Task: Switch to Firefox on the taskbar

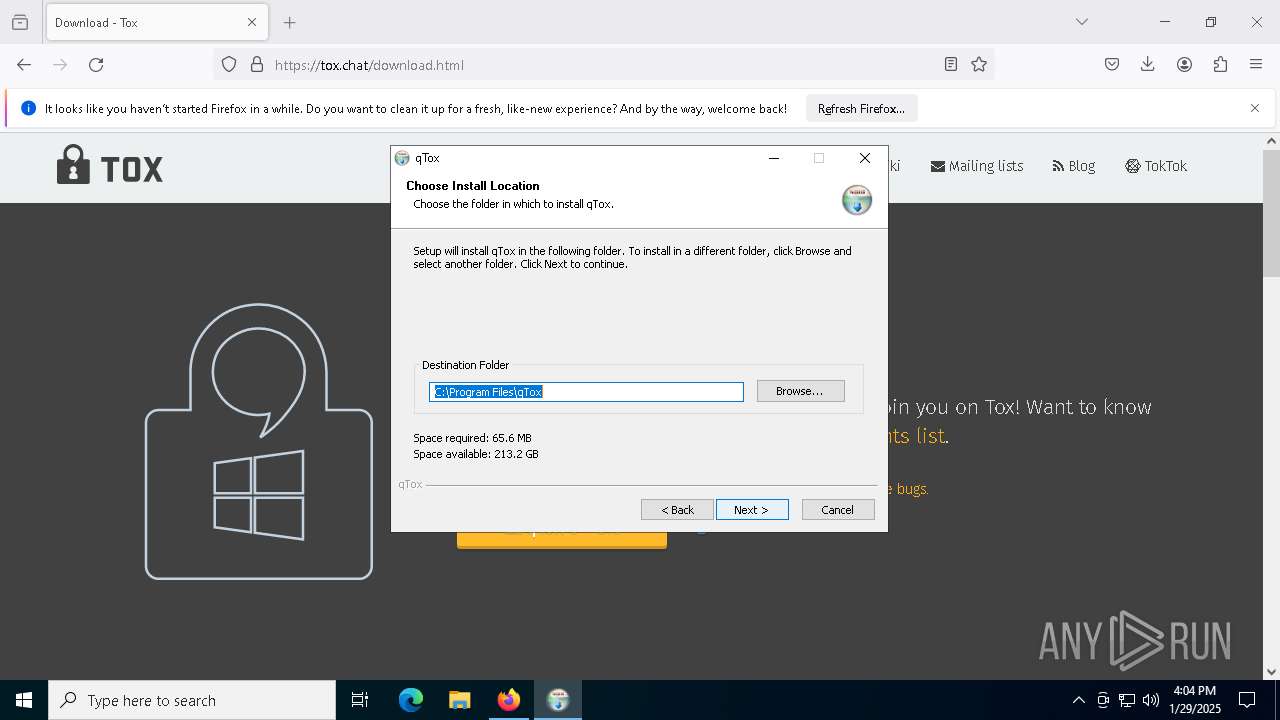Action: (508, 700)
